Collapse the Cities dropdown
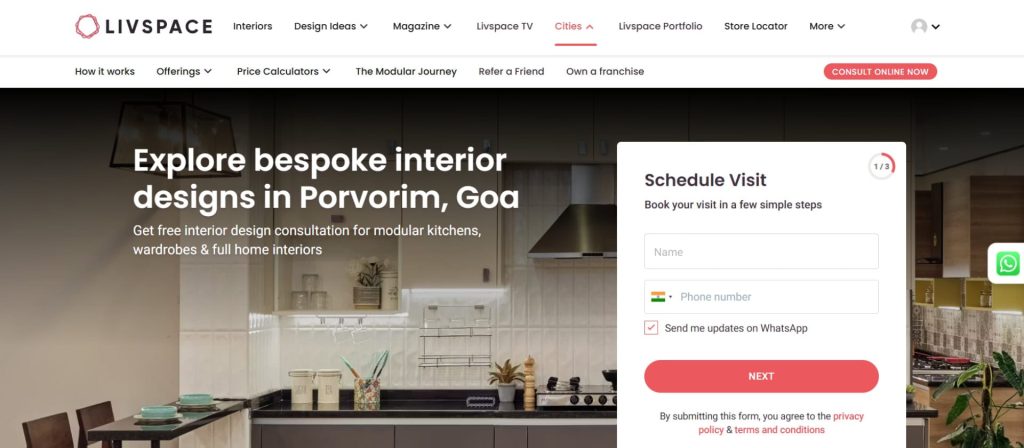The width and height of the screenshot is (1024, 448). pos(575,26)
